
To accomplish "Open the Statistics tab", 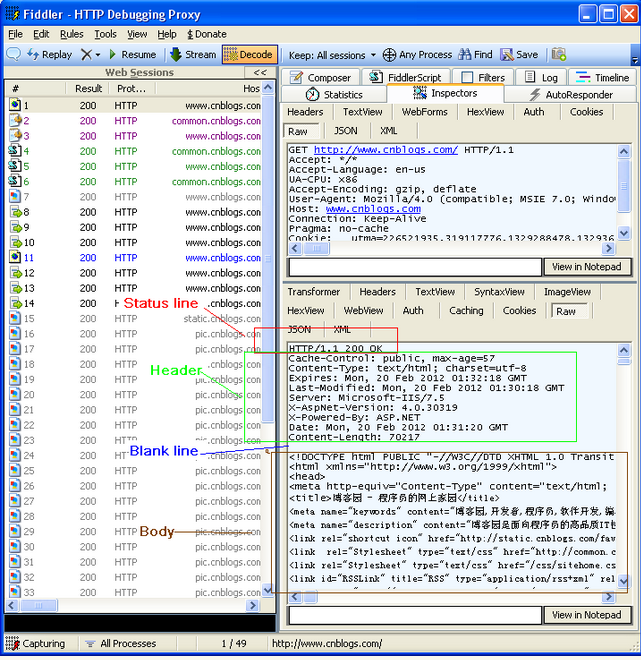I will [x=334, y=94].
